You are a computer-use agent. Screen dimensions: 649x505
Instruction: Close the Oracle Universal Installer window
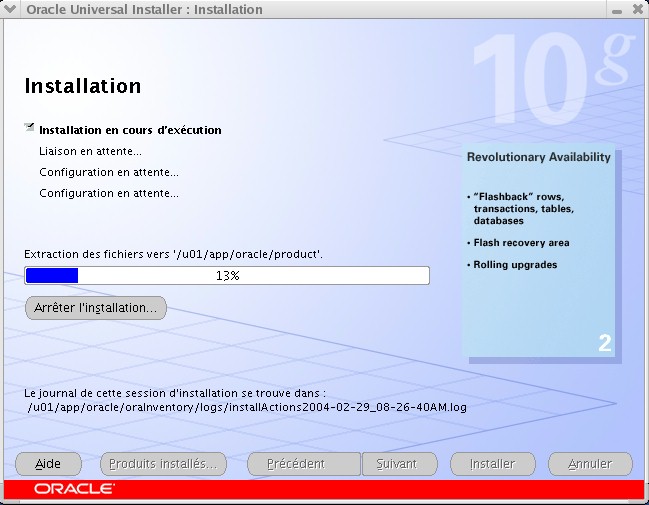pyautogui.click(x=637, y=10)
